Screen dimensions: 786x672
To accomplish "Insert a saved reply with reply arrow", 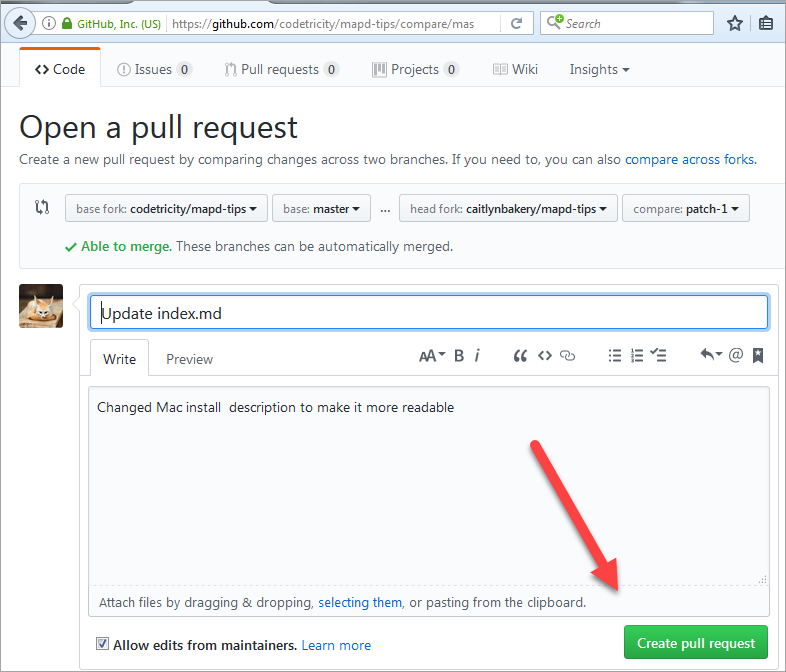I will (x=711, y=355).
